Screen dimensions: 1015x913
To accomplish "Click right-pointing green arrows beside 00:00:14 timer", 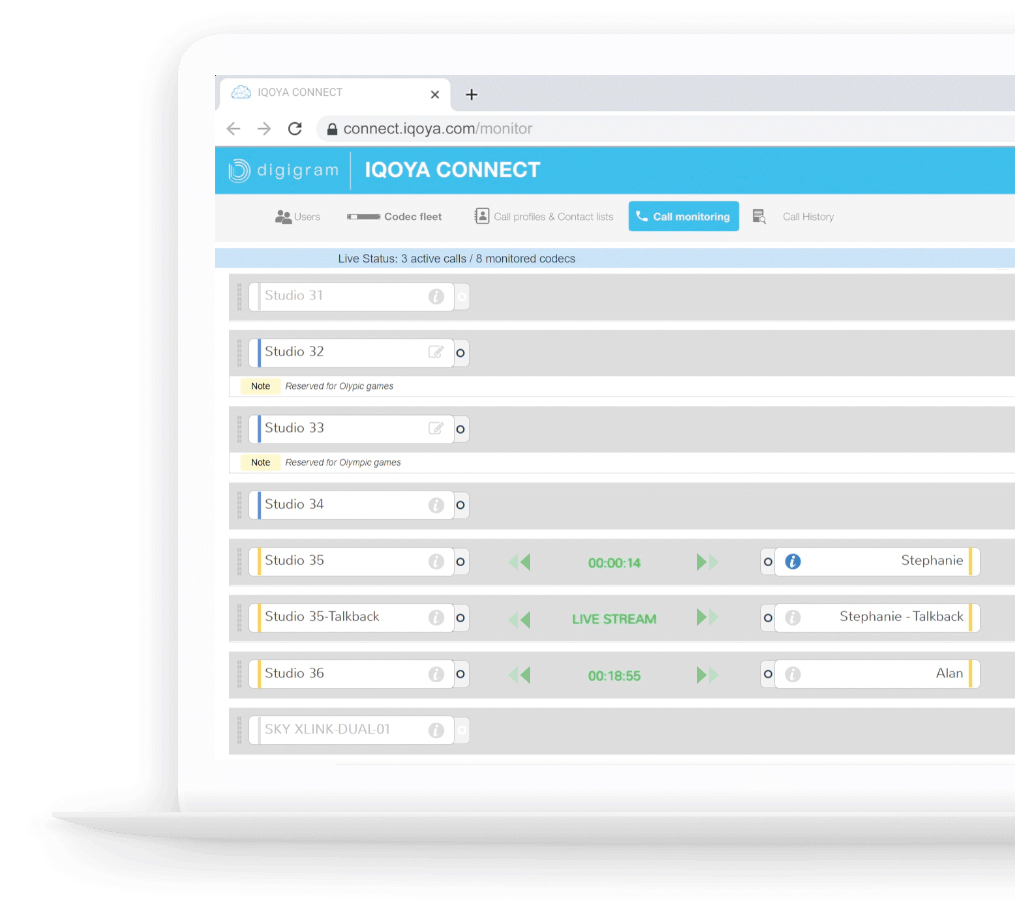I will [x=707, y=562].
